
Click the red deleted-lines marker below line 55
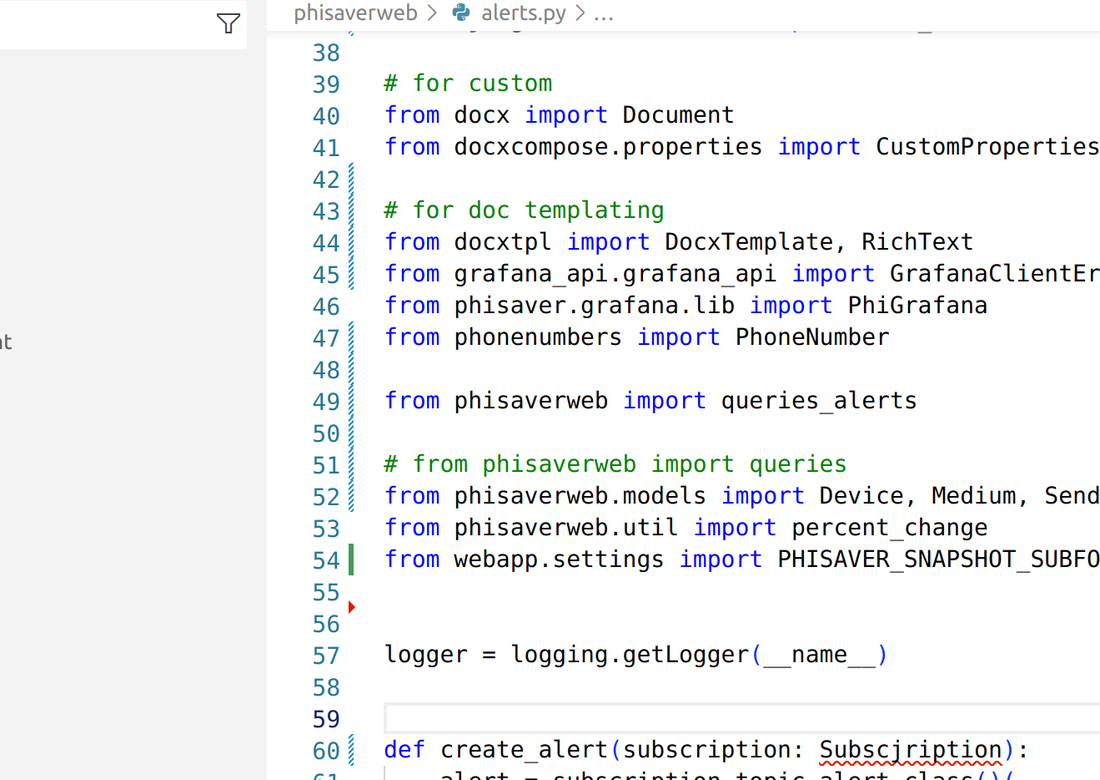352,607
